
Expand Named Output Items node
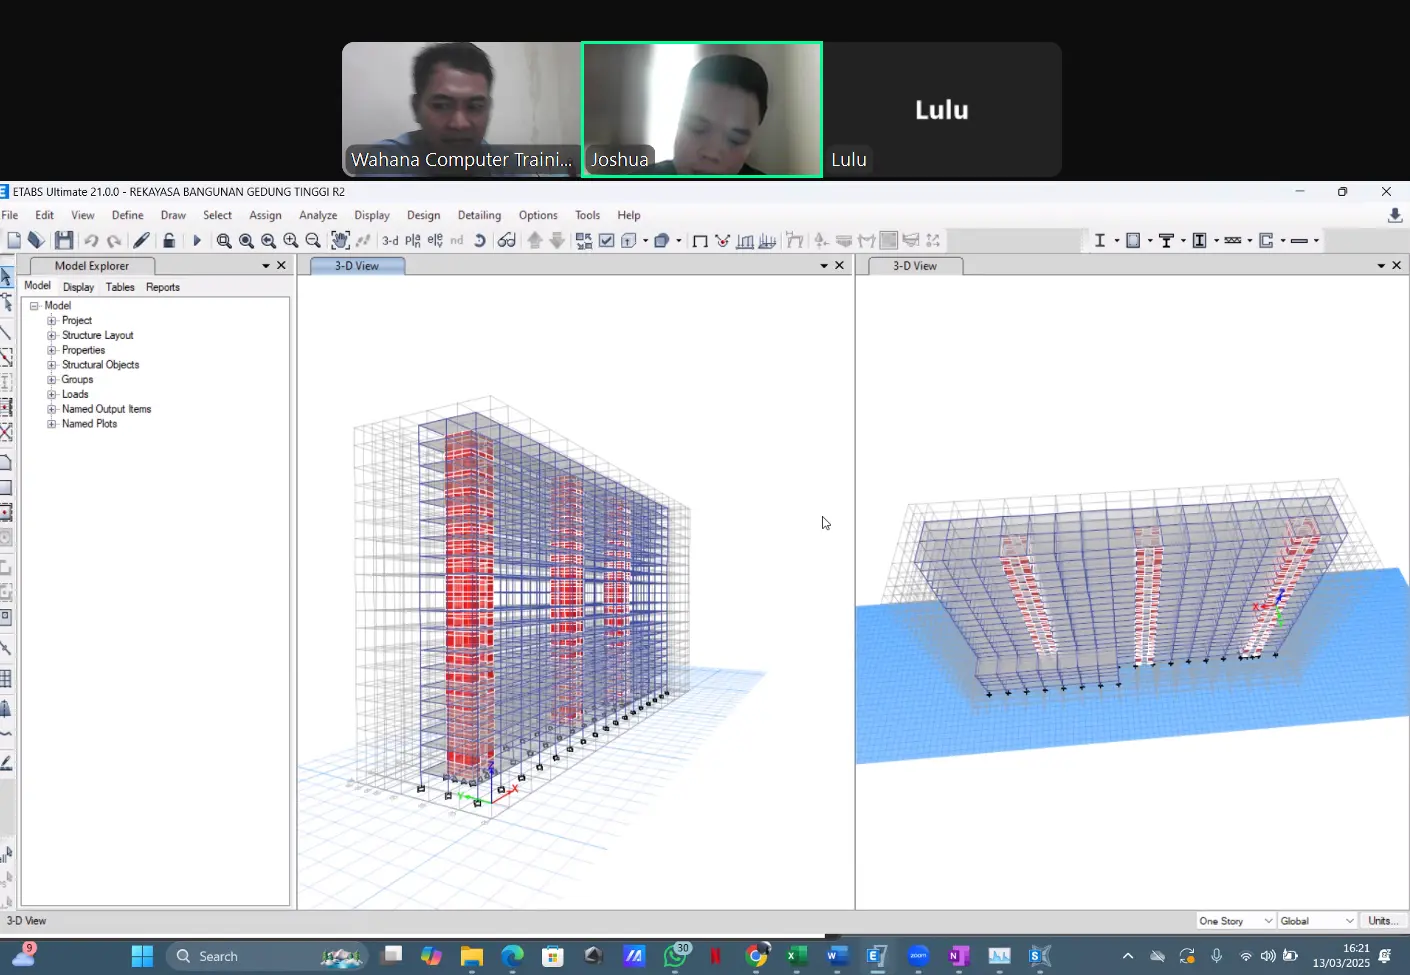[52, 409]
